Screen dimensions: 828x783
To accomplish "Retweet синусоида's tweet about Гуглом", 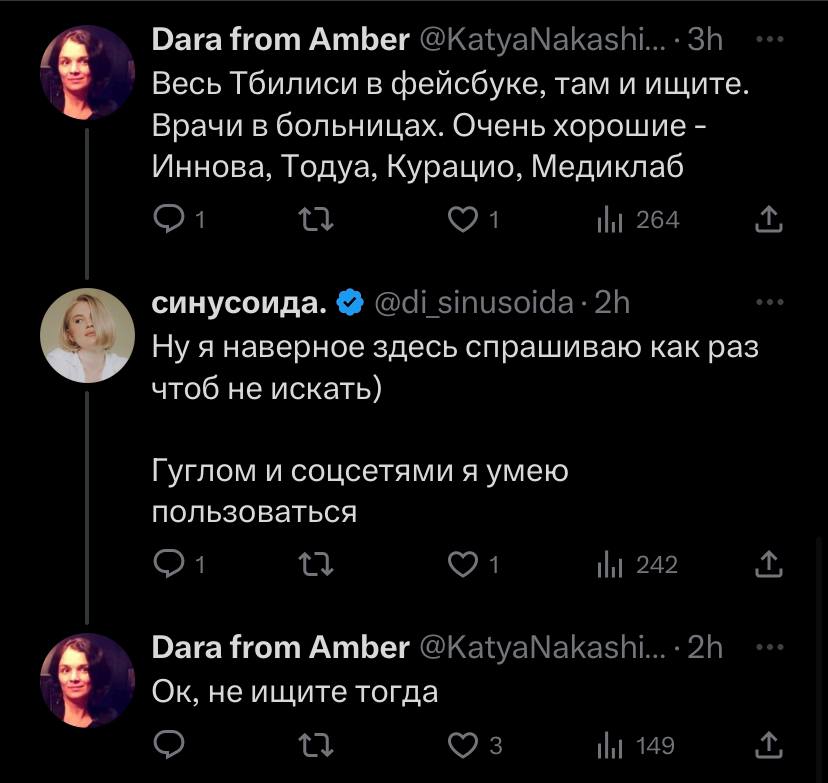I will 314,565.
